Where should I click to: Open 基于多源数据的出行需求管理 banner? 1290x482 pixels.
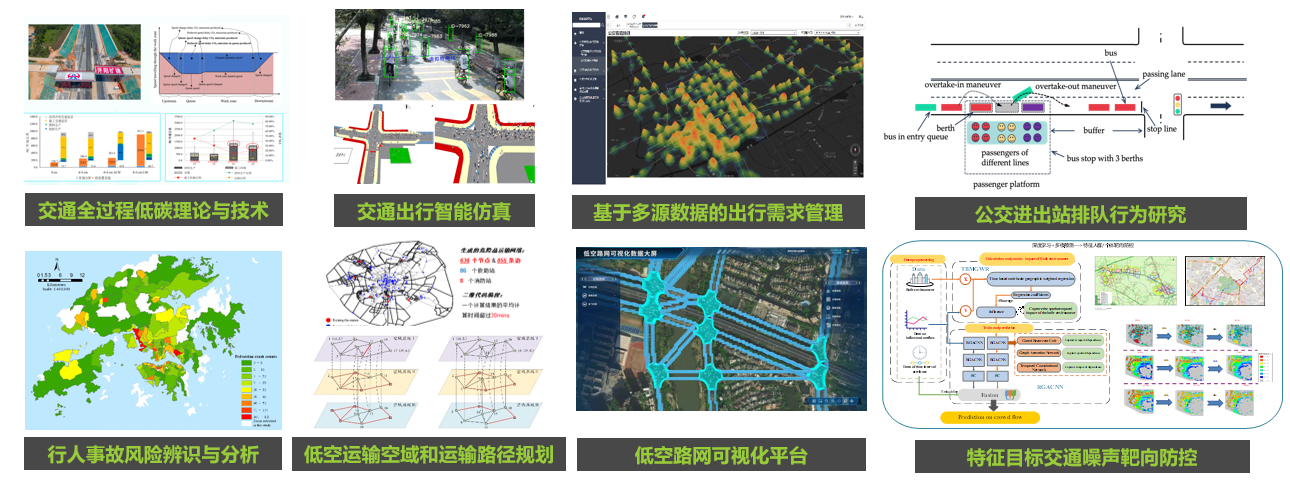[x=718, y=212]
